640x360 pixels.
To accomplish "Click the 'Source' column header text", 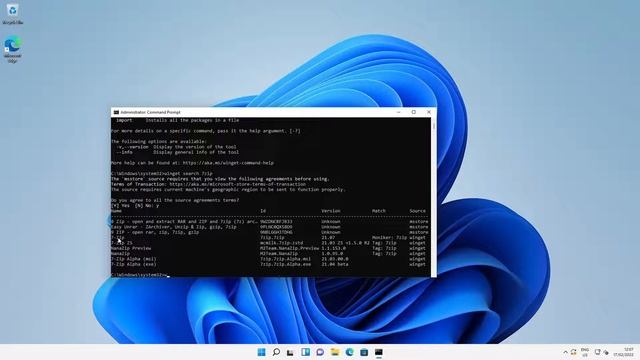I will point(418,211).
